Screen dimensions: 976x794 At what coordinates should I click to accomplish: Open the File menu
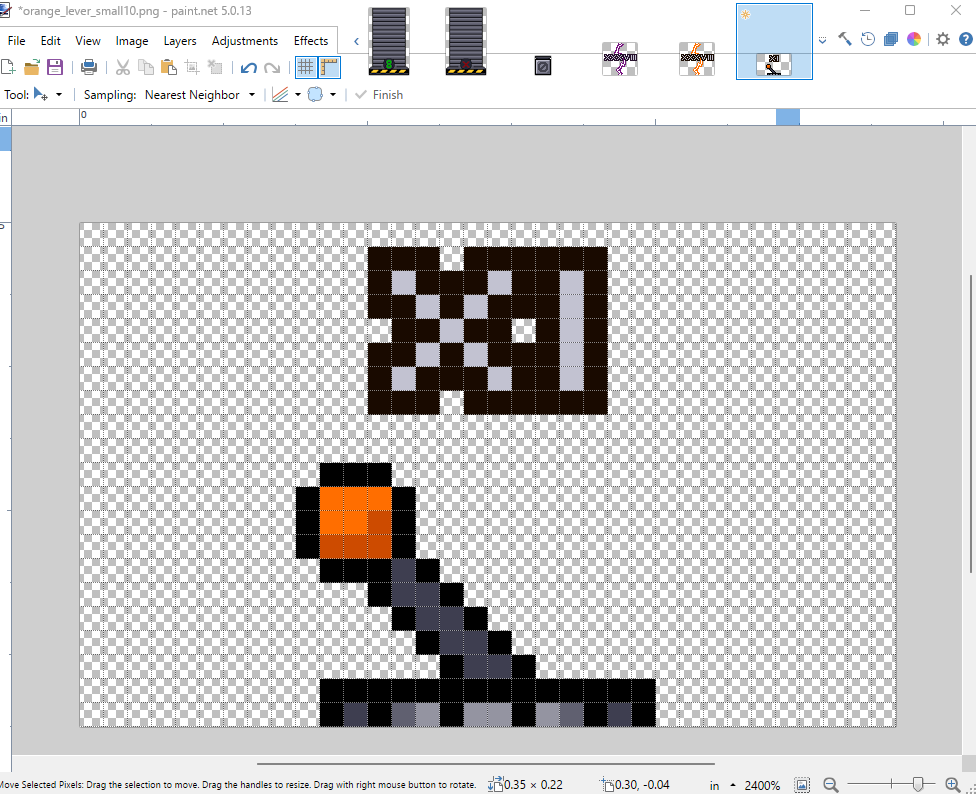(16, 40)
